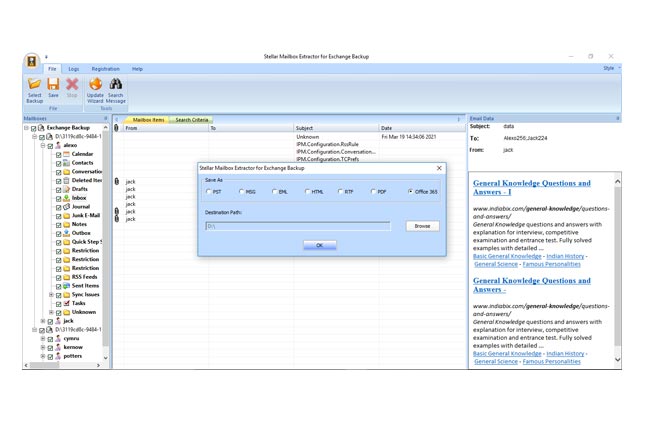Expand the jack mailbox tree node
Viewport: 645px width, 421px height.
click(43, 321)
